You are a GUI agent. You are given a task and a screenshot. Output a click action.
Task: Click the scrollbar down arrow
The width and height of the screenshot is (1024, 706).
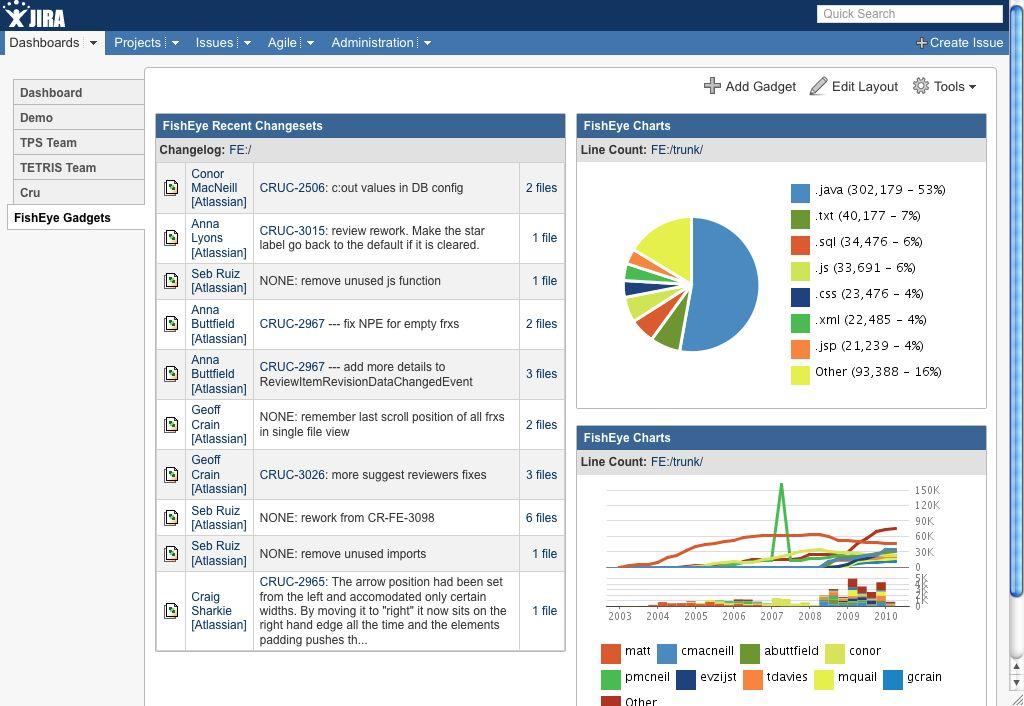click(x=1016, y=682)
